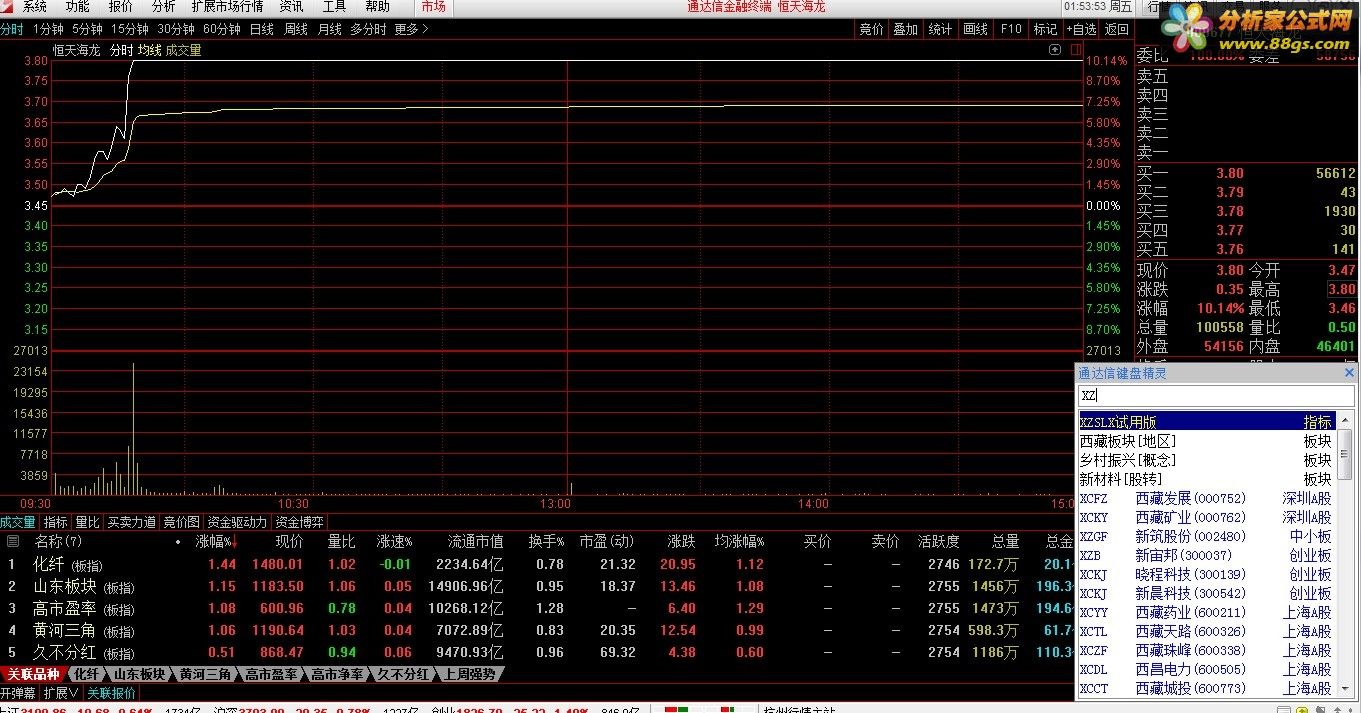Open the 扩展市场行情 menu
The width and height of the screenshot is (1361, 713).
(x=227, y=7)
